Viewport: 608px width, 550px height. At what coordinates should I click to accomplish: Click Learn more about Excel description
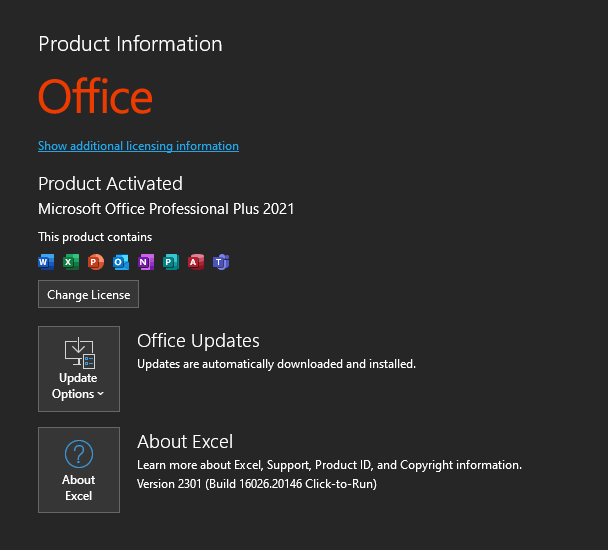point(329,465)
